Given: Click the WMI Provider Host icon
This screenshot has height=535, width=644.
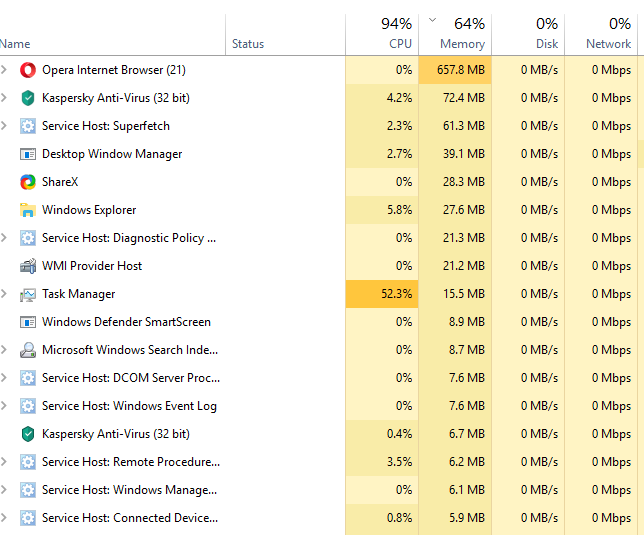Looking at the screenshot, I should pos(28,266).
